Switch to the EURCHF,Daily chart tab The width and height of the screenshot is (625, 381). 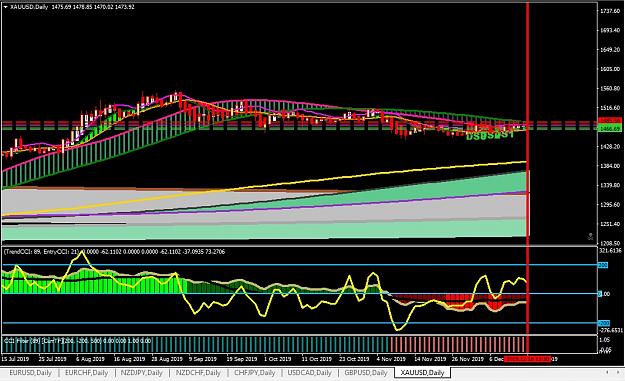(x=86, y=373)
